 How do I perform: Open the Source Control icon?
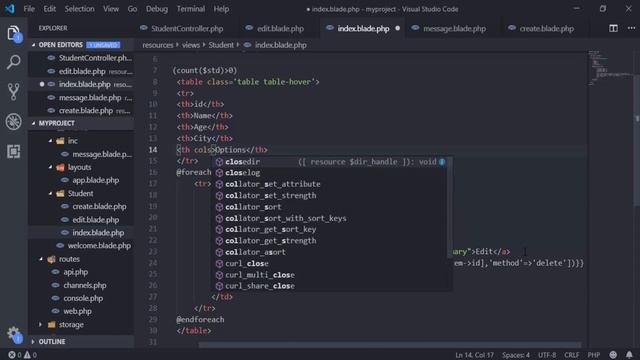tap(13, 92)
